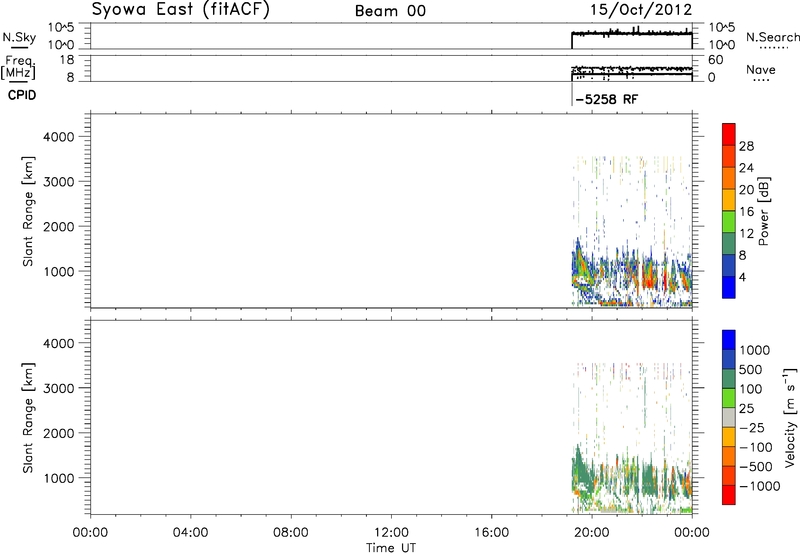Click the 'N.Sky' legend label
This screenshot has height=554, width=800.
point(19,37)
